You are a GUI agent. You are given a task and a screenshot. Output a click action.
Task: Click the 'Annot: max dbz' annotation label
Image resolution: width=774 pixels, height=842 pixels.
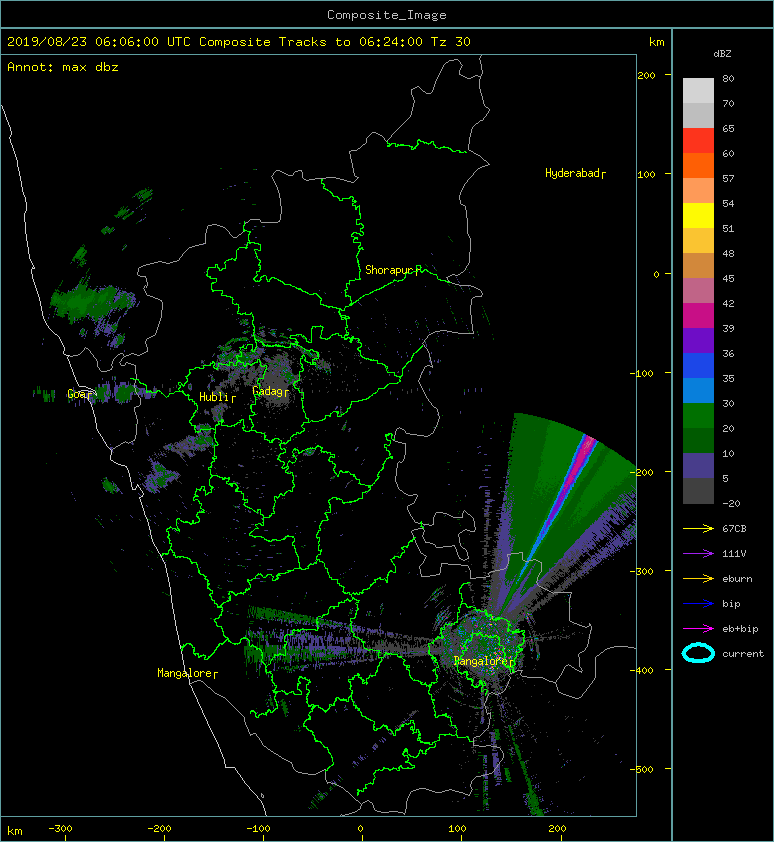point(63,67)
